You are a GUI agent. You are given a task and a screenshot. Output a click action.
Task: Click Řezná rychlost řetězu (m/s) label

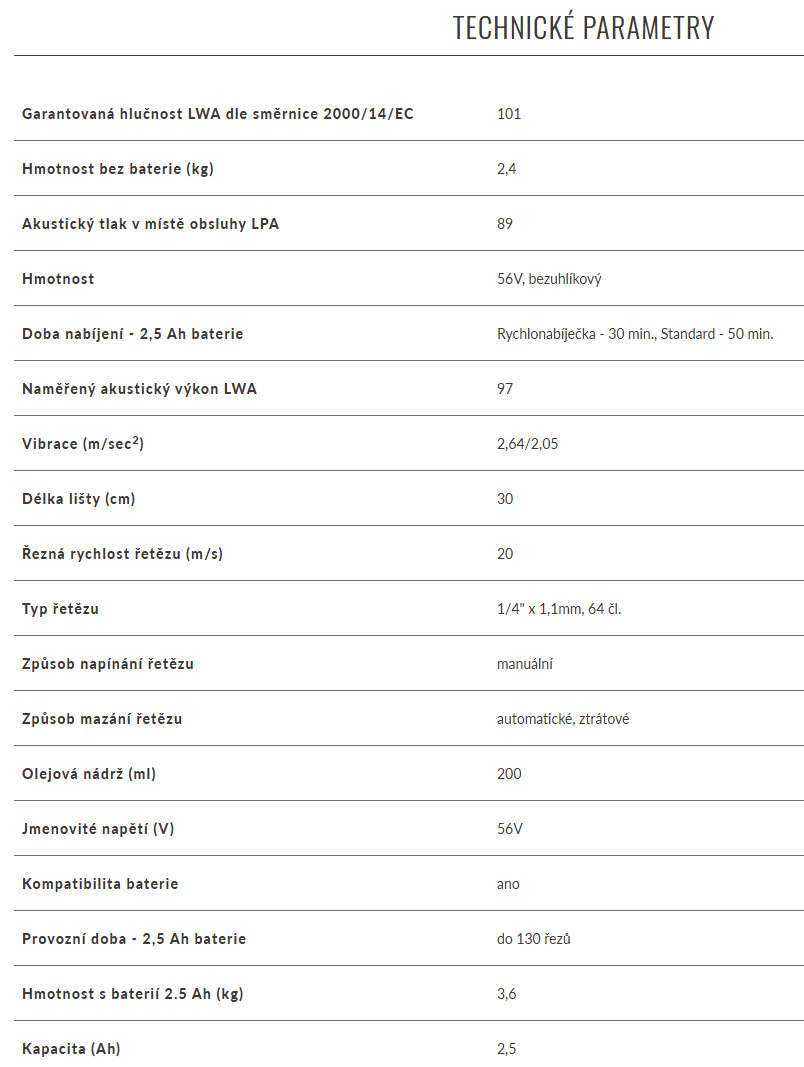(x=122, y=554)
